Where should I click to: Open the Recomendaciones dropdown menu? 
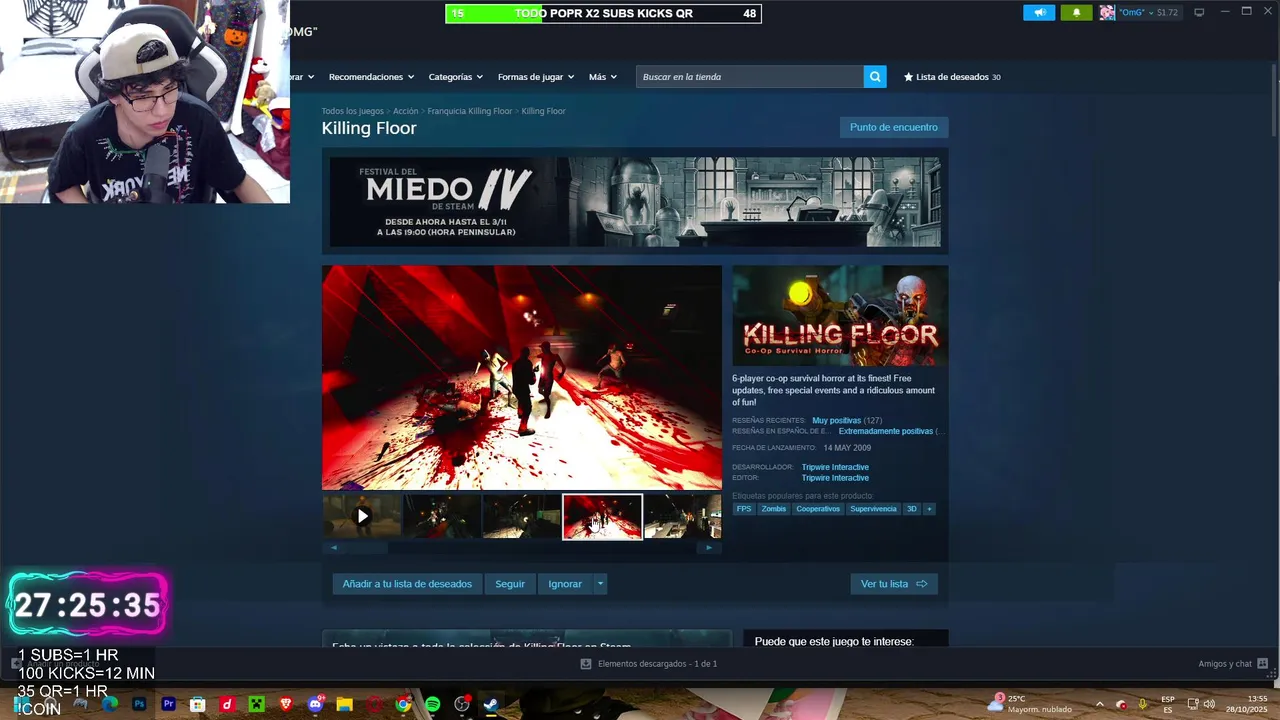coord(371,77)
